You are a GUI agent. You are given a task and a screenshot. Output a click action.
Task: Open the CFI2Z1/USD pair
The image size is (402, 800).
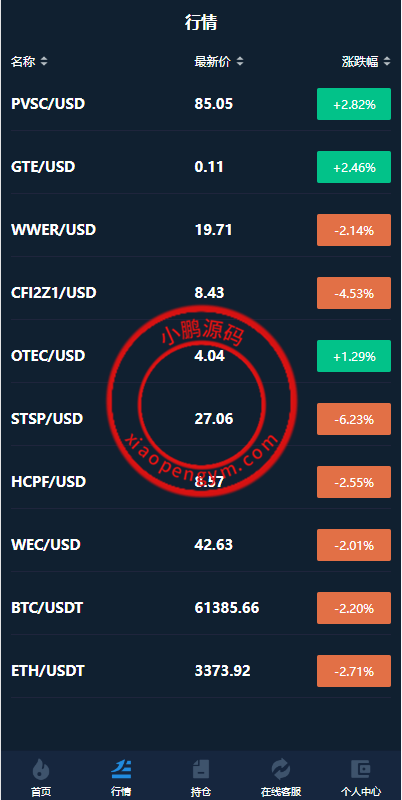[201, 293]
